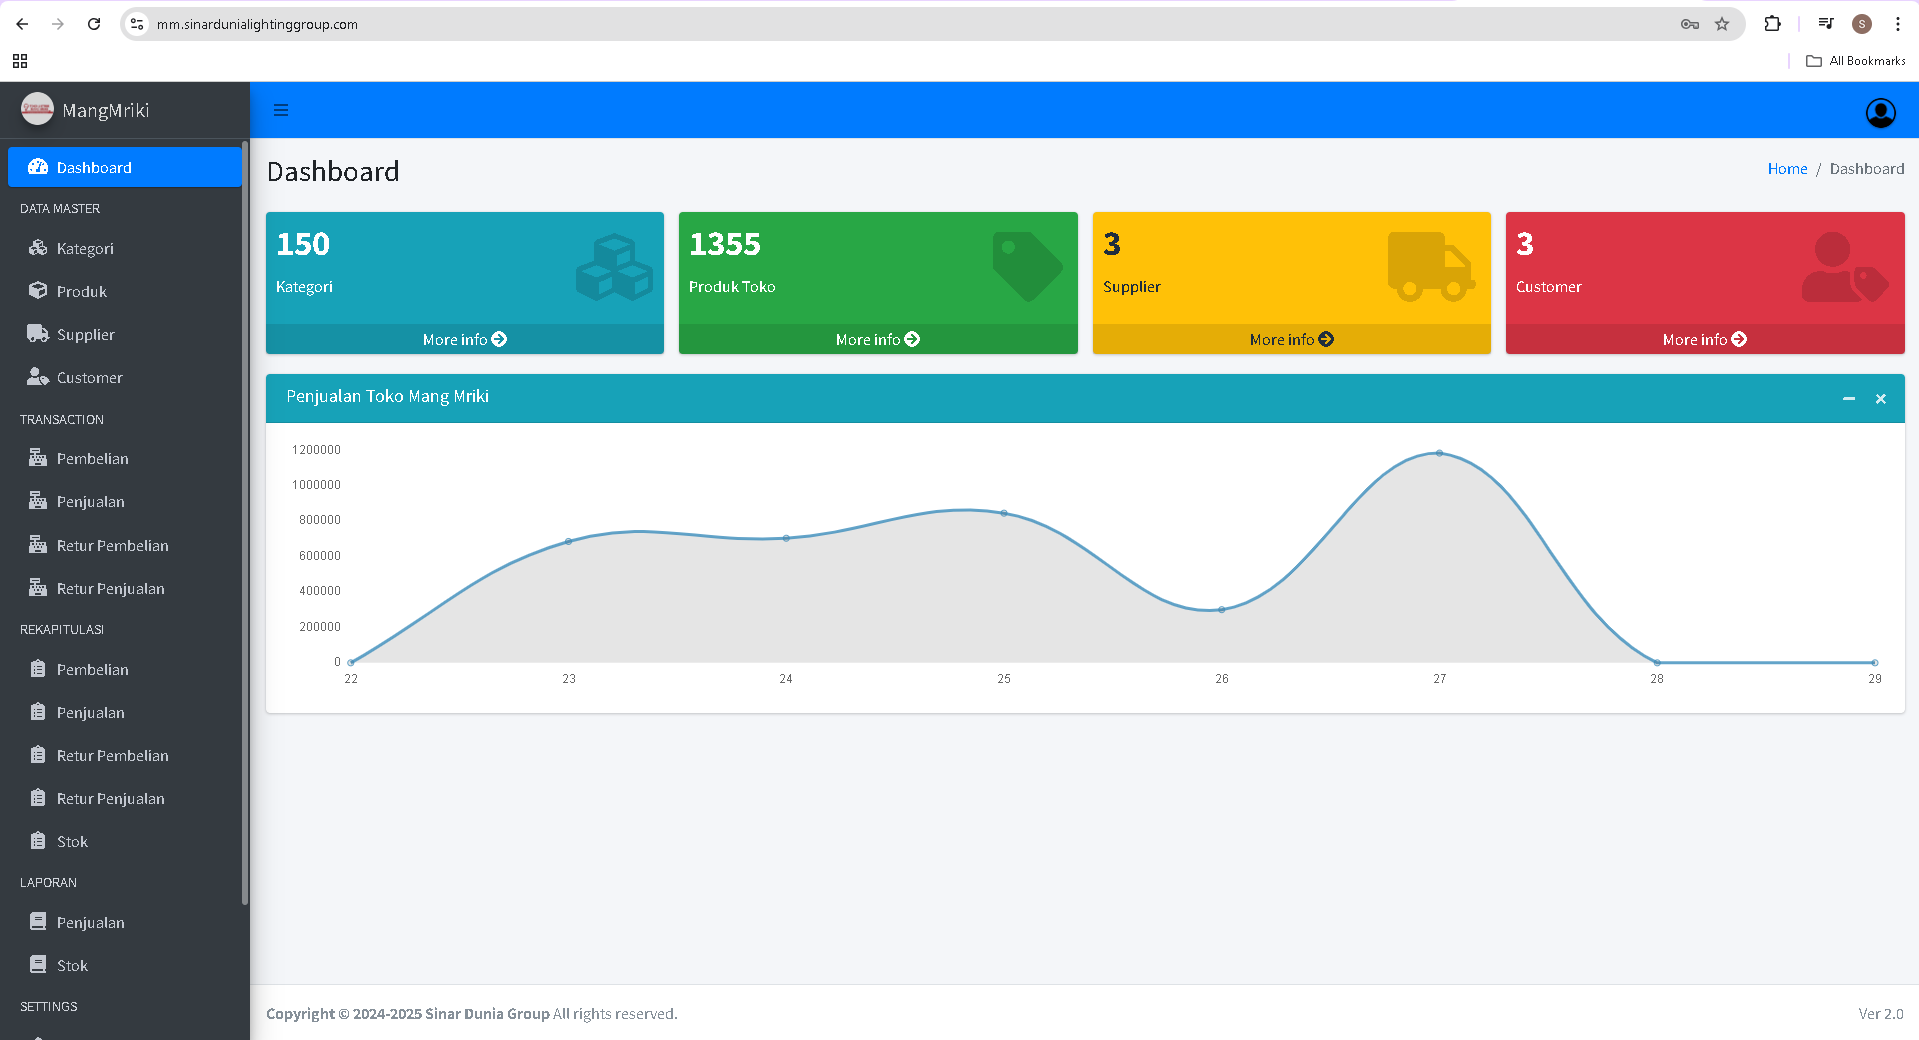Image resolution: width=1919 pixels, height=1040 pixels.
Task: Click the MangMriki brand name text
Action: click(106, 110)
